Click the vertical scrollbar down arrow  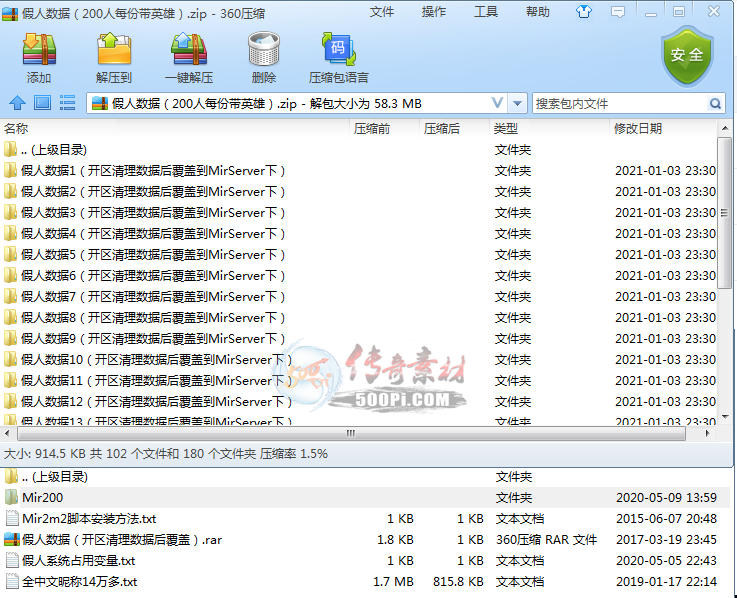click(725, 417)
